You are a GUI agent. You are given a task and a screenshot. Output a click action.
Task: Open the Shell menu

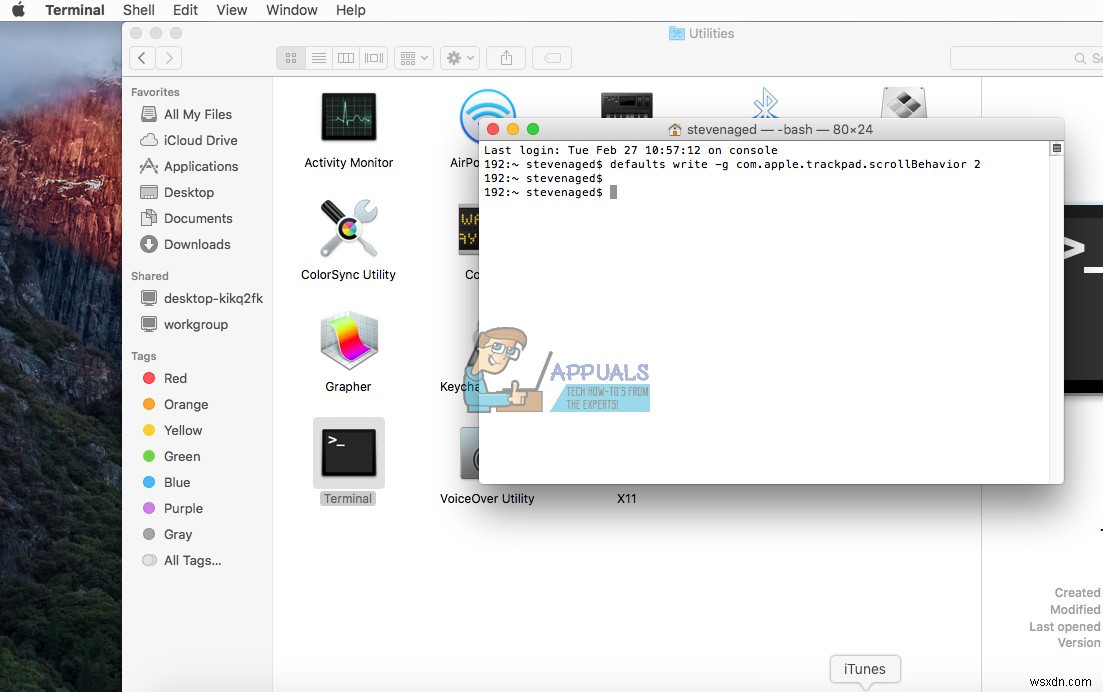138,10
